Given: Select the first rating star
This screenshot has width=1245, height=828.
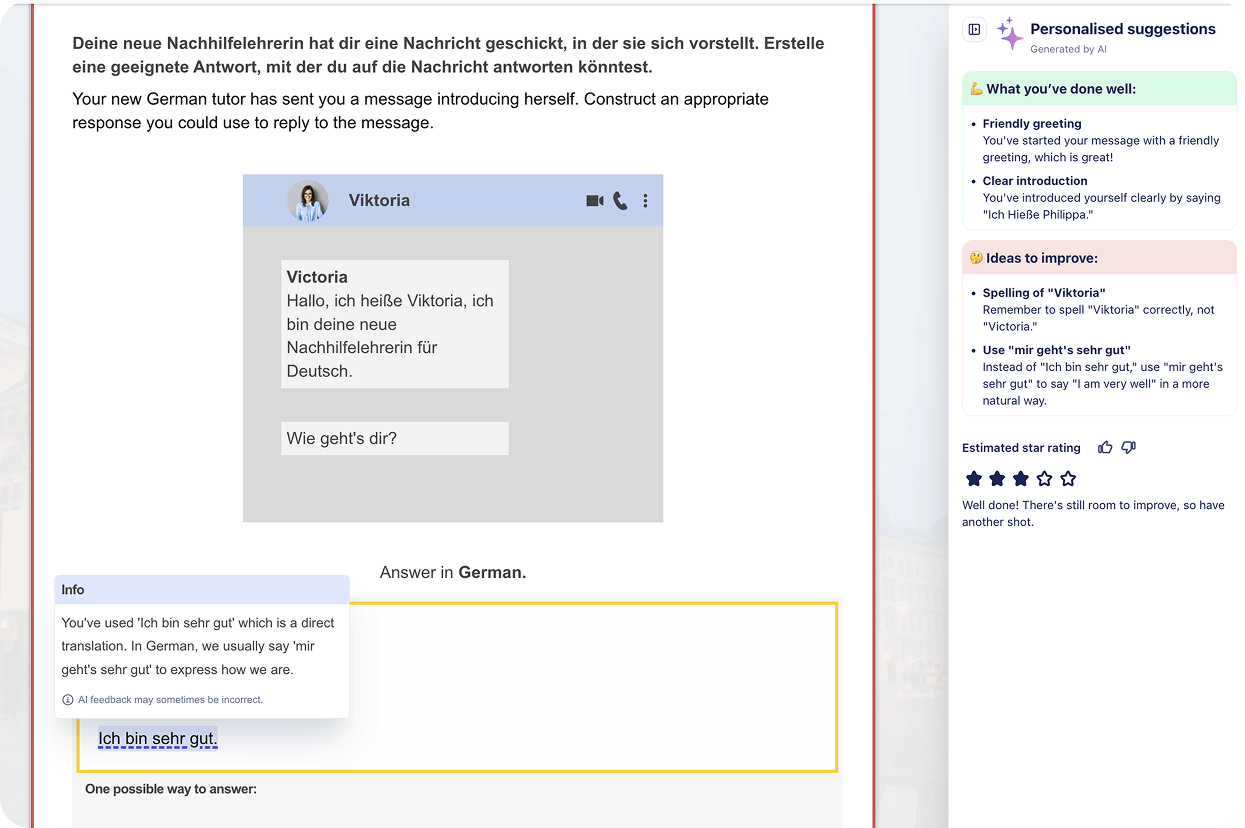Looking at the screenshot, I should [973, 479].
